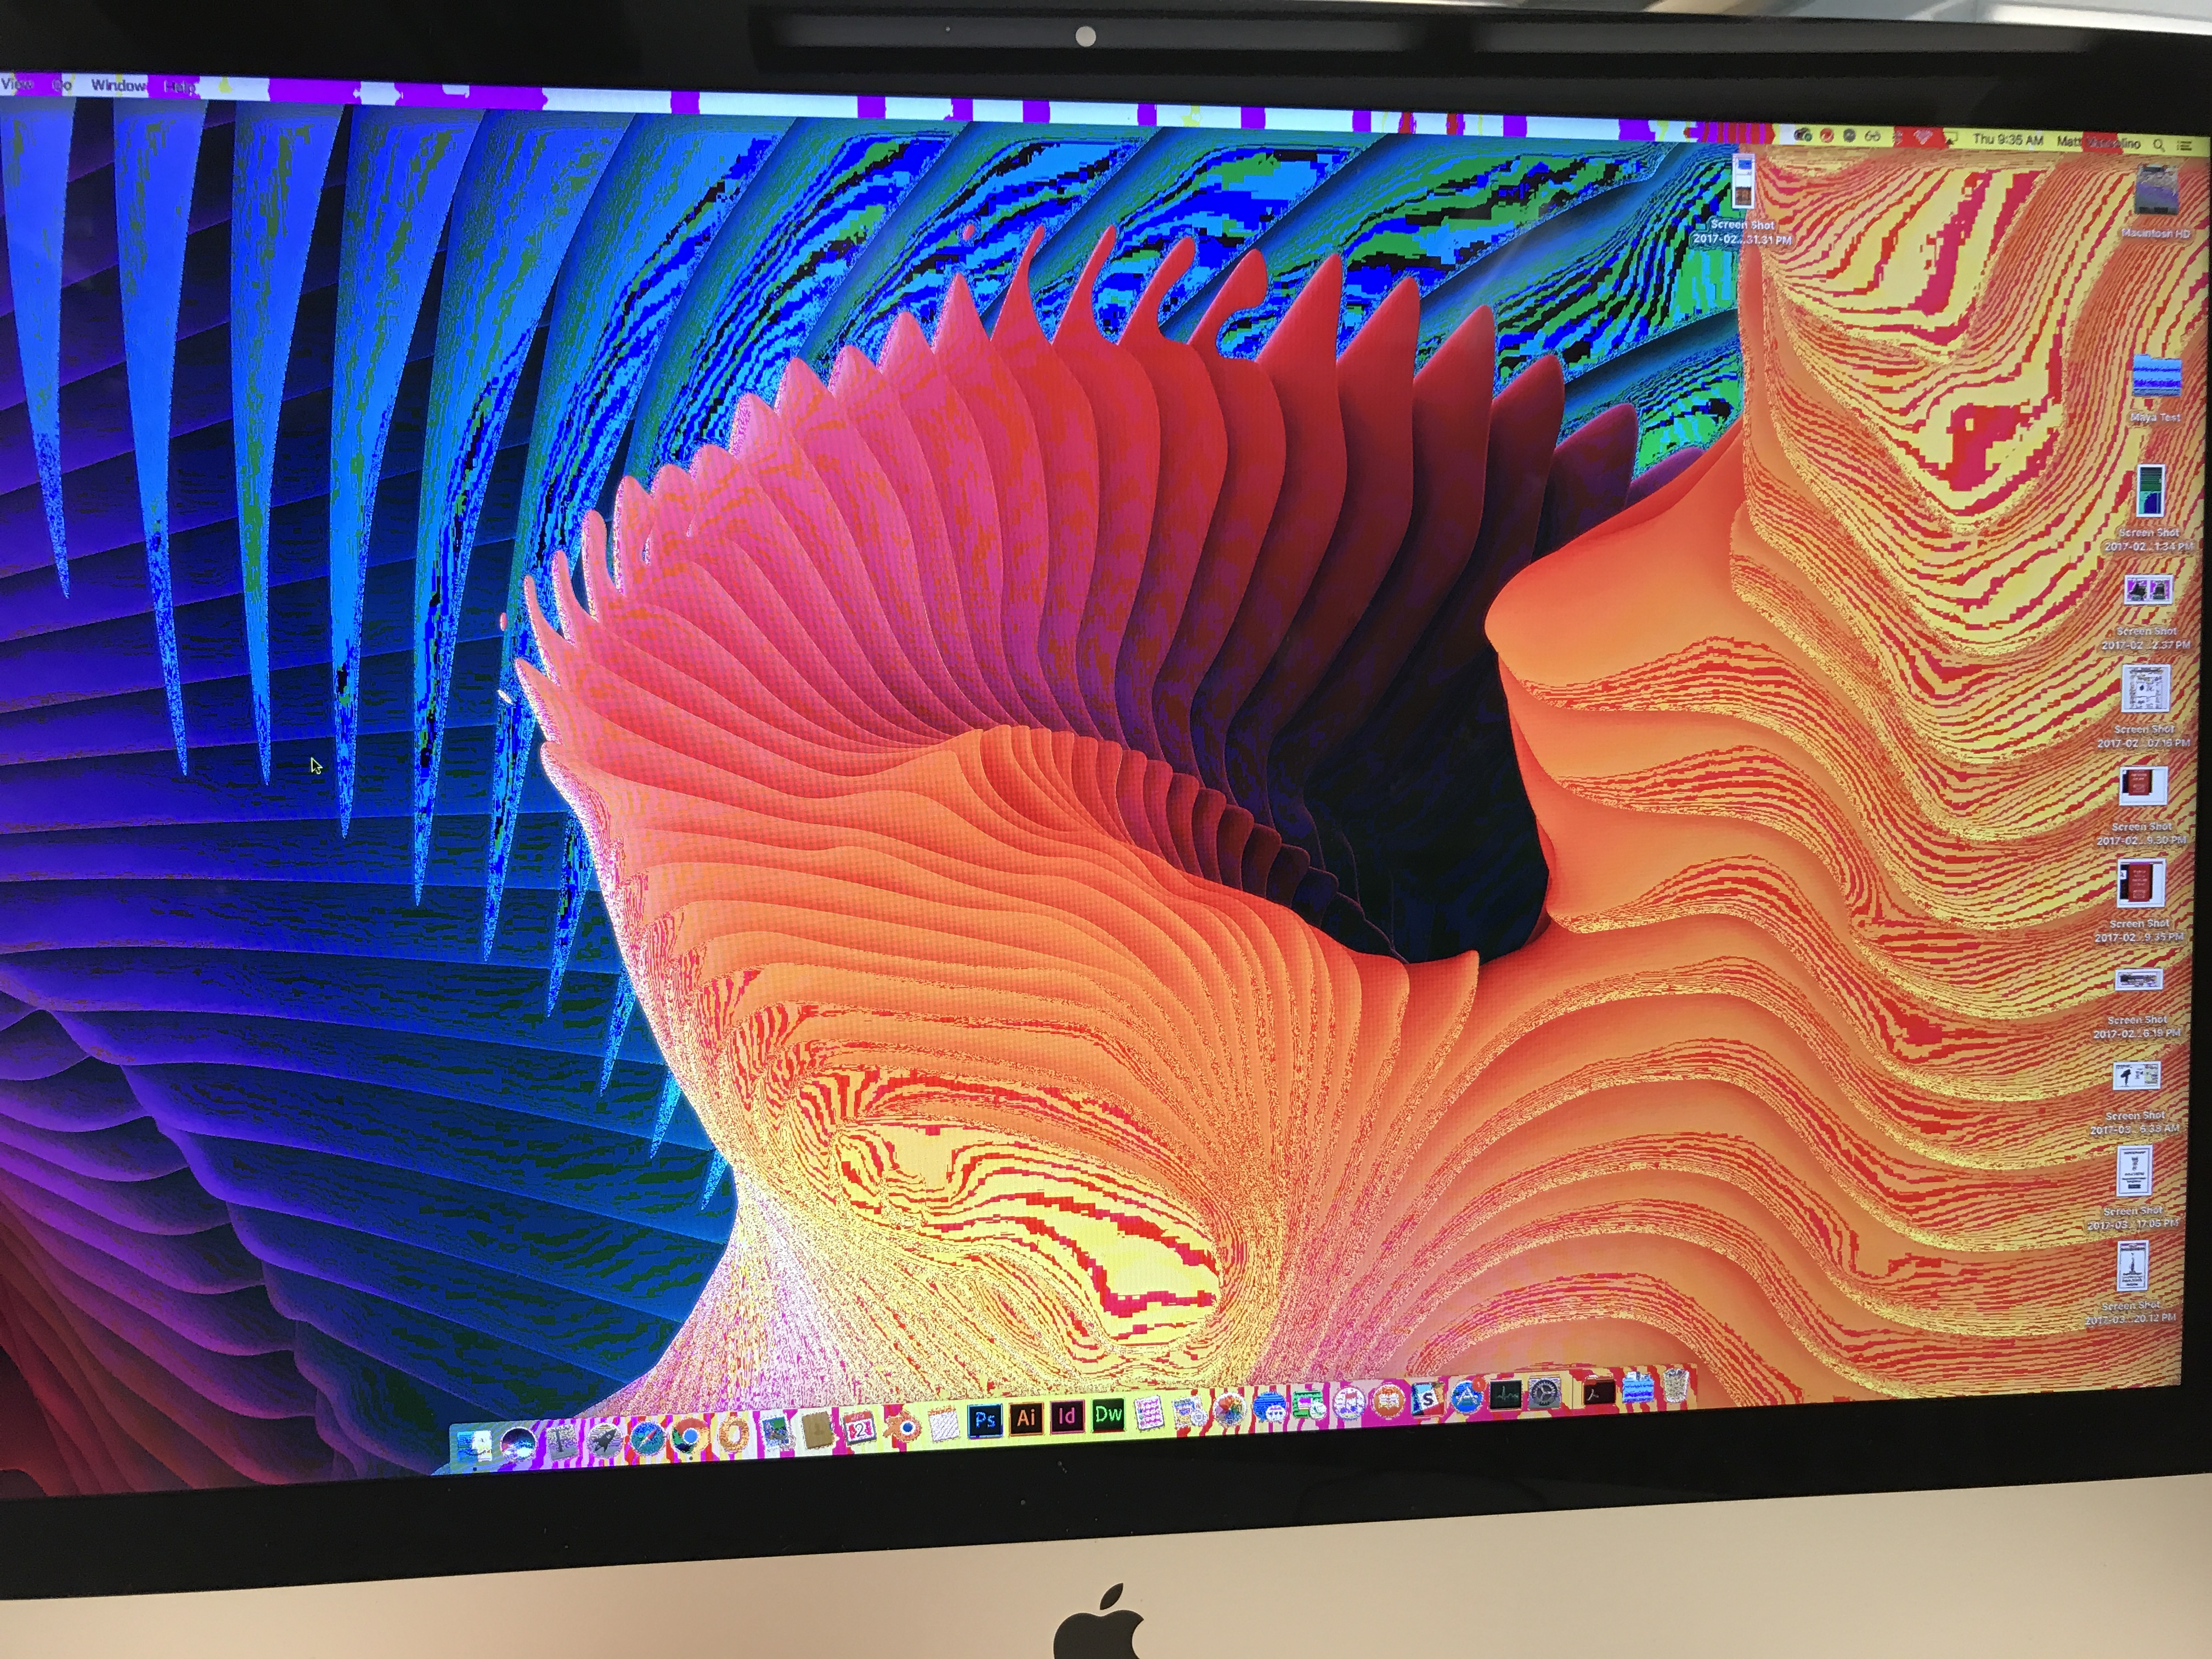Screen dimensions: 2212x1659
Task: Open the Matt user account menu
Action: point(2099,144)
